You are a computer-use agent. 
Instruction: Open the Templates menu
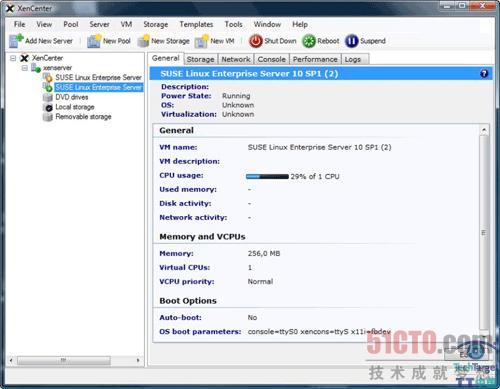coord(196,24)
